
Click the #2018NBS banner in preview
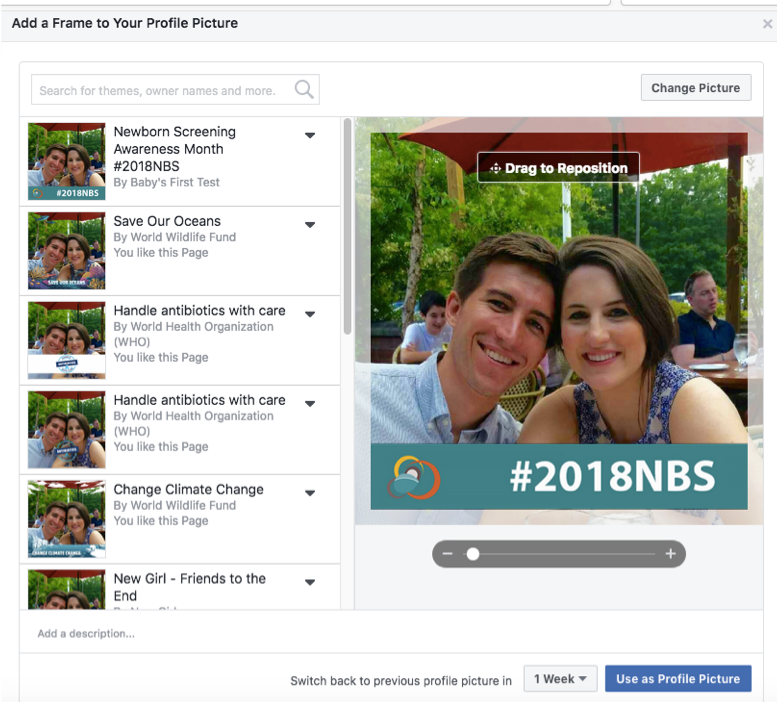point(559,477)
